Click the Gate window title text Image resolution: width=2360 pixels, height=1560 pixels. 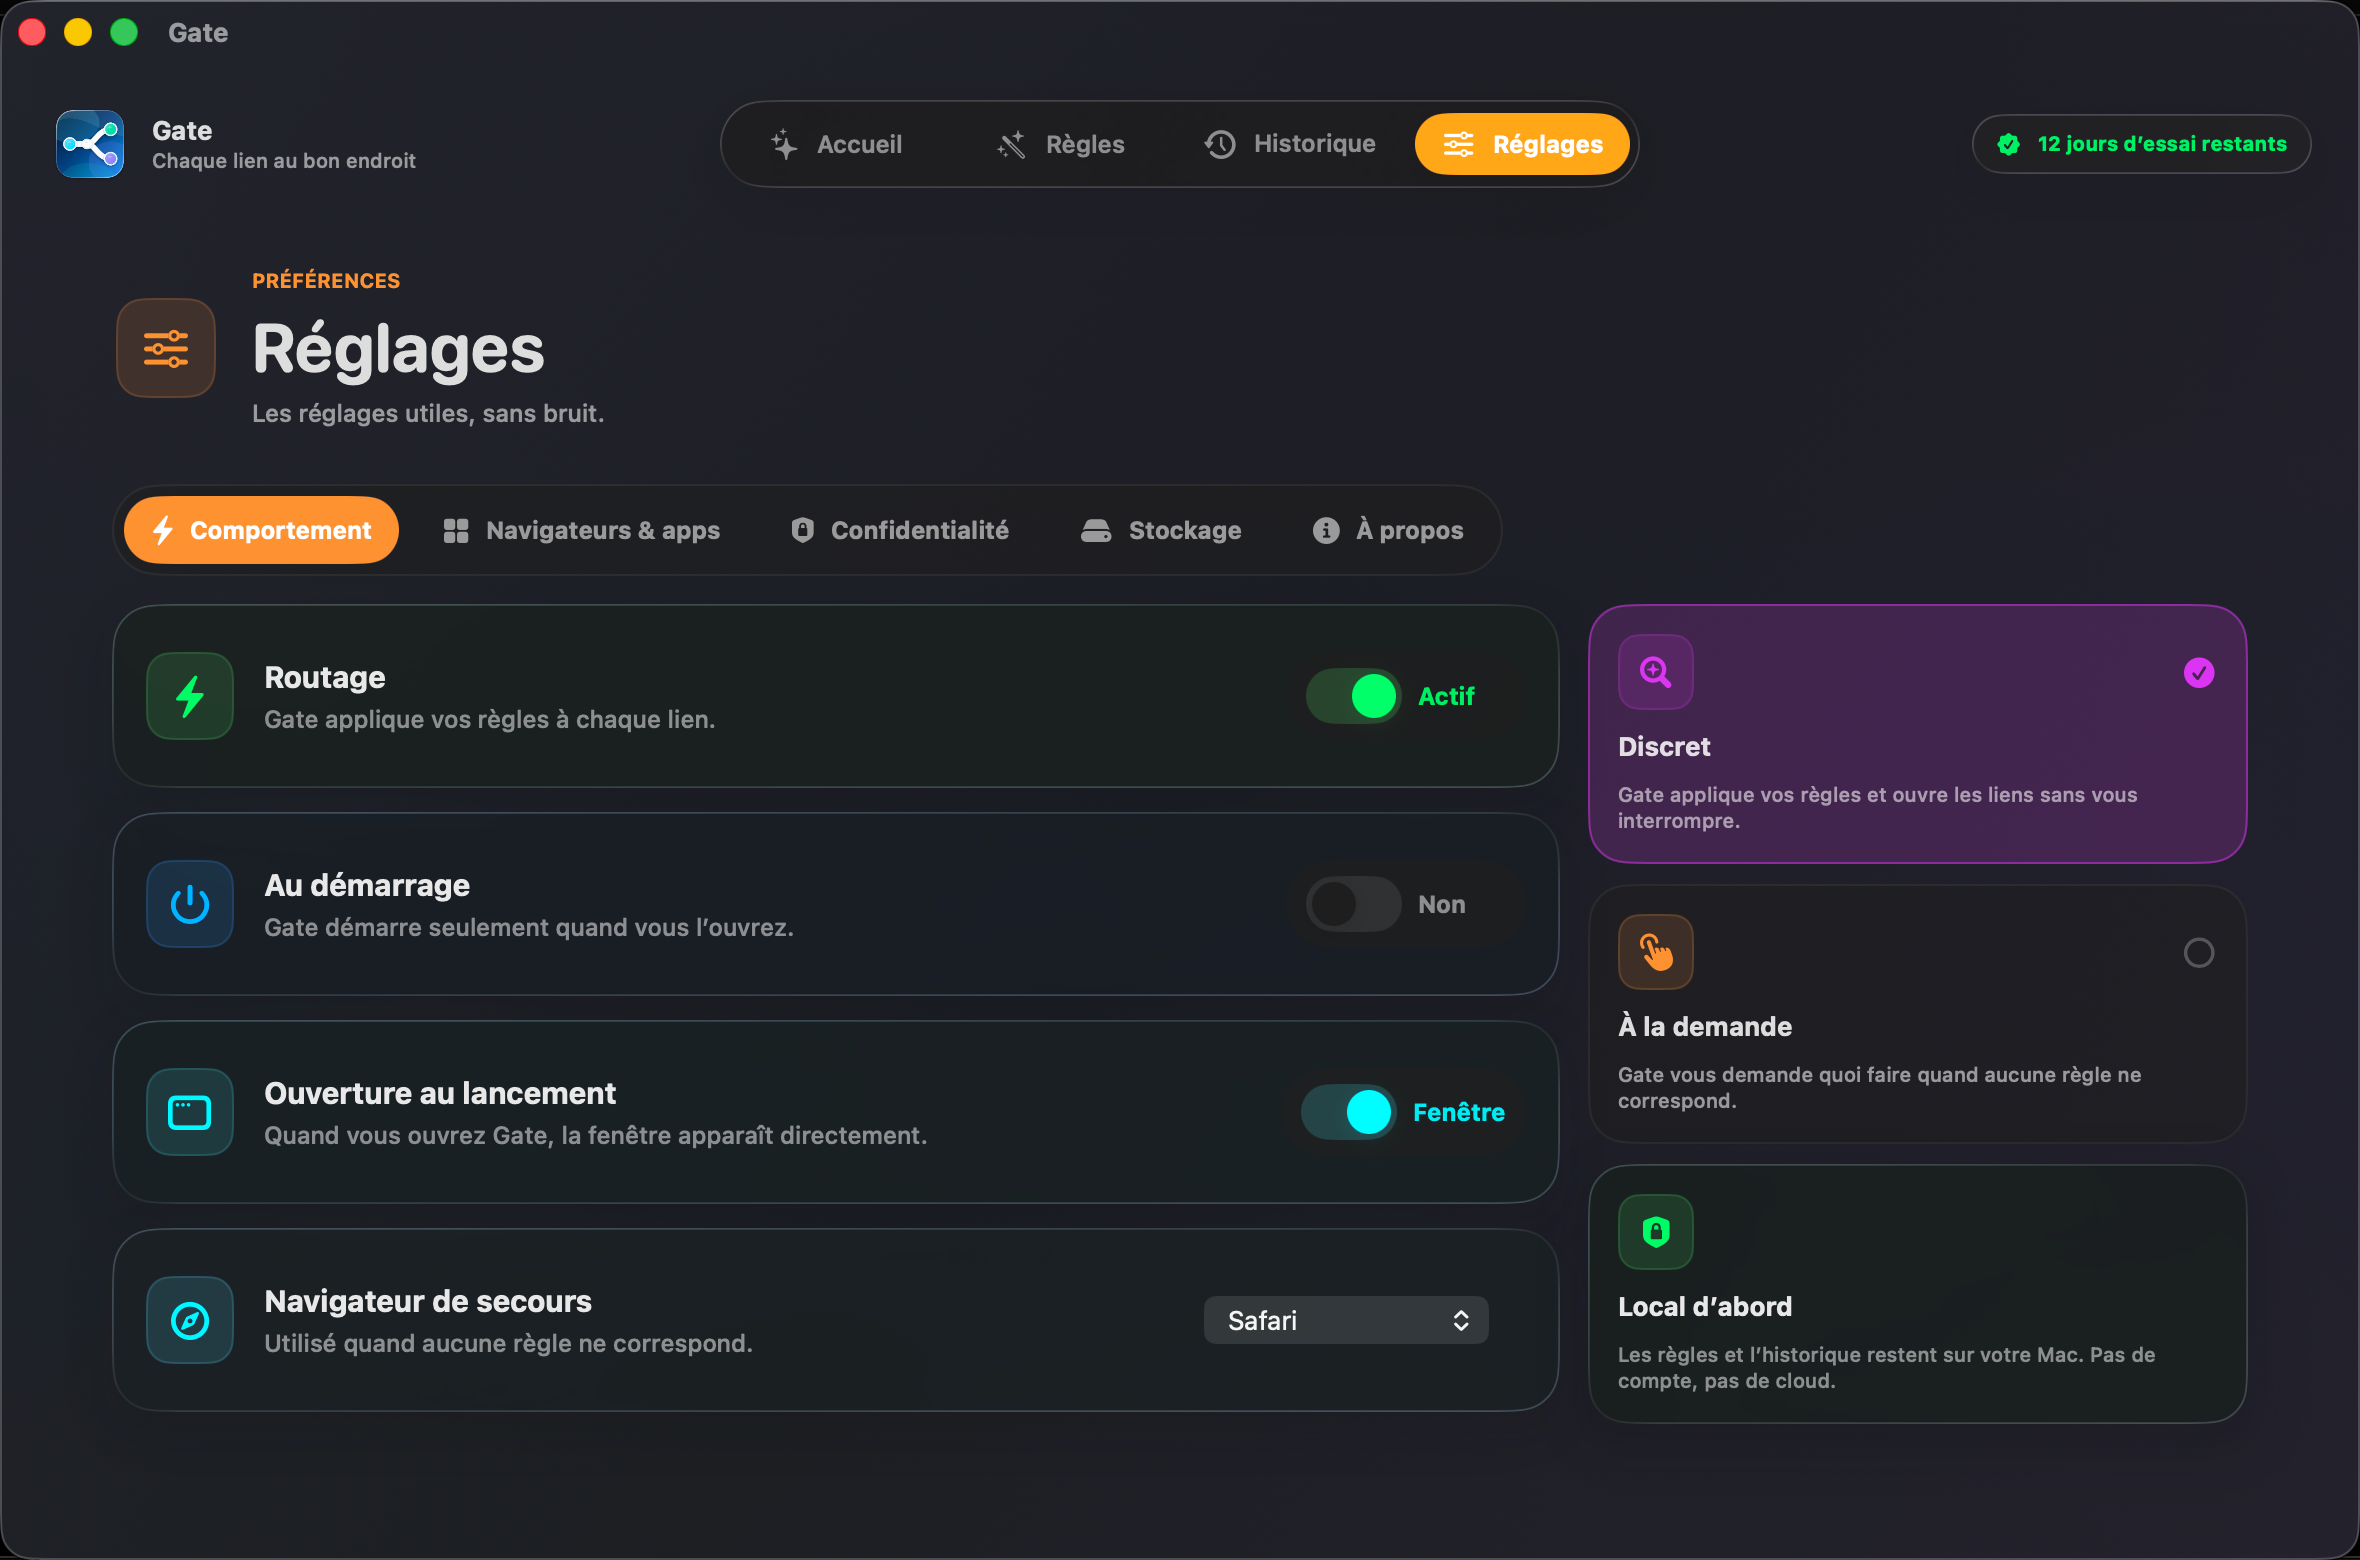(x=198, y=33)
